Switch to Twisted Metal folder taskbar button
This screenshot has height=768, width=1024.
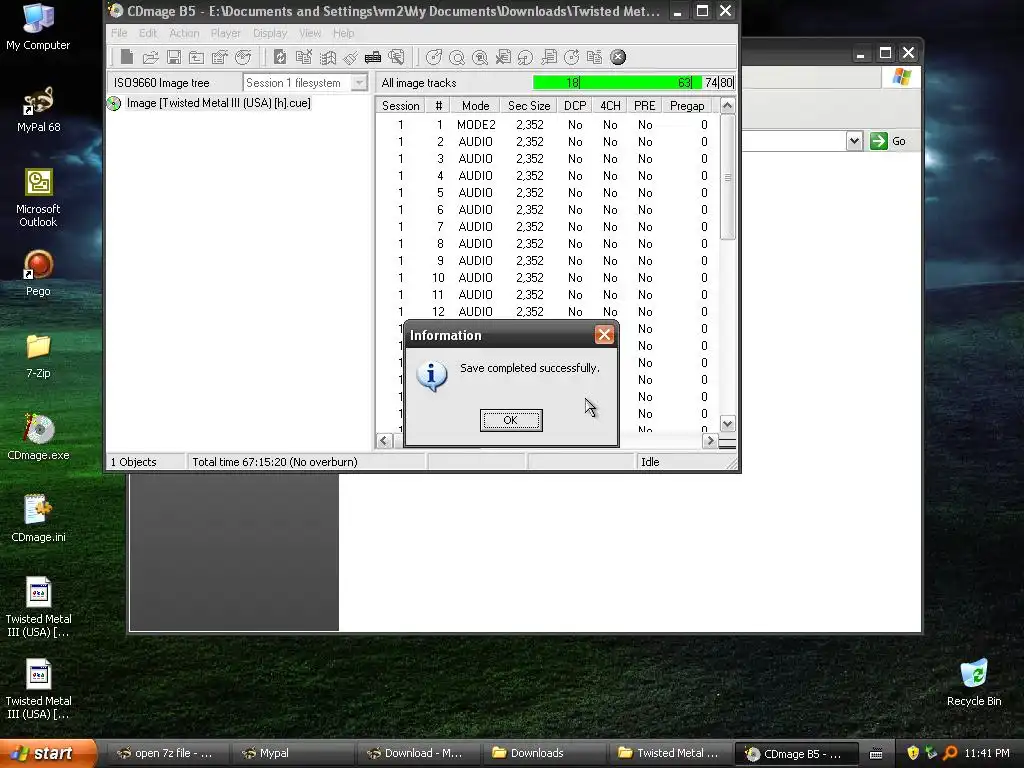[x=670, y=754]
